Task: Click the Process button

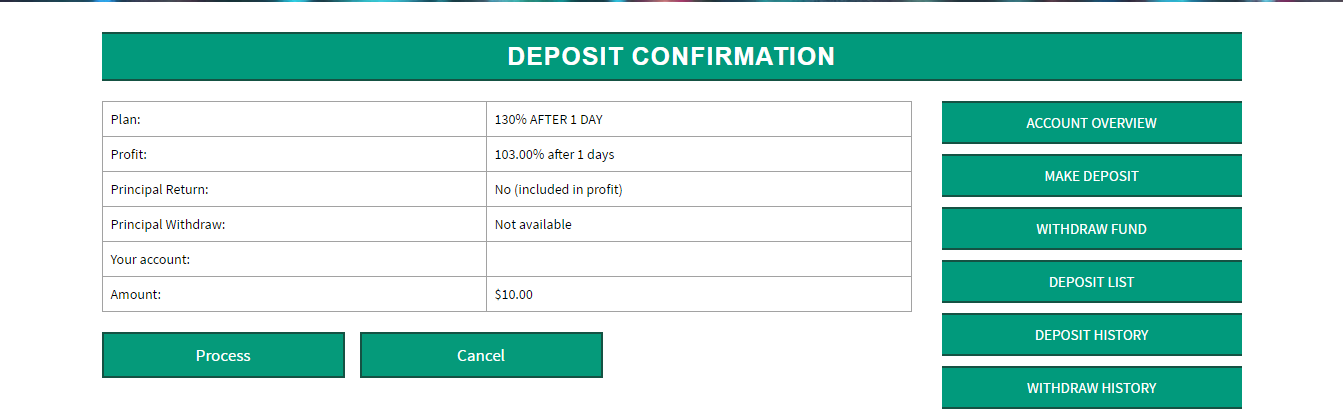Action: 223,355
